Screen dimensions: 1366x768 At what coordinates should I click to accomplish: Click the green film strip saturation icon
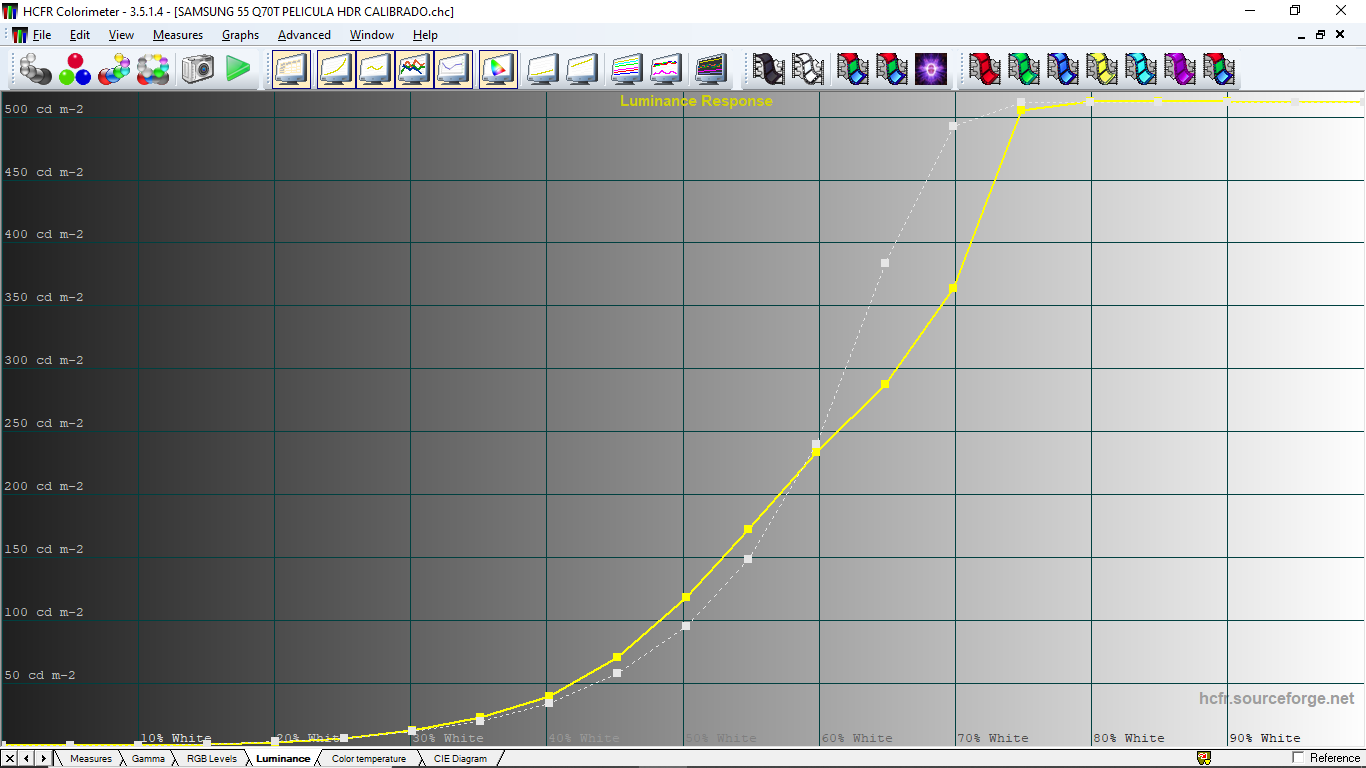[x=1024, y=69]
